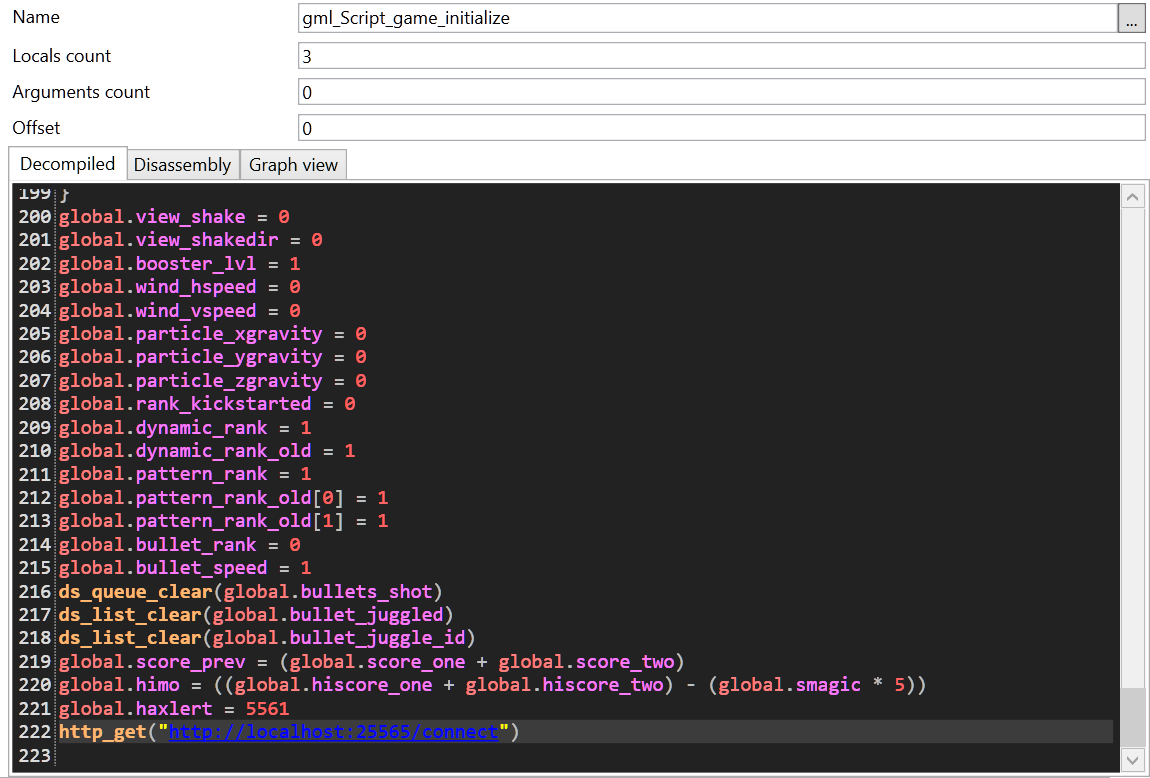Select the Decompiled tab

(66, 163)
